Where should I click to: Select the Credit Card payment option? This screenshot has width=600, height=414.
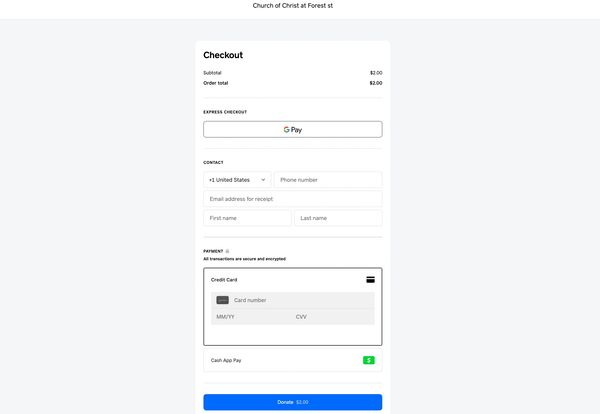coord(224,280)
